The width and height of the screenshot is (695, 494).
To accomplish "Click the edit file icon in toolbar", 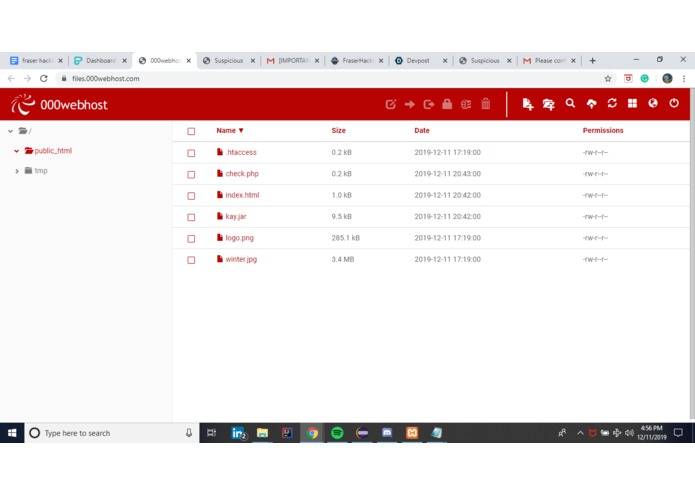I will point(390,104).
